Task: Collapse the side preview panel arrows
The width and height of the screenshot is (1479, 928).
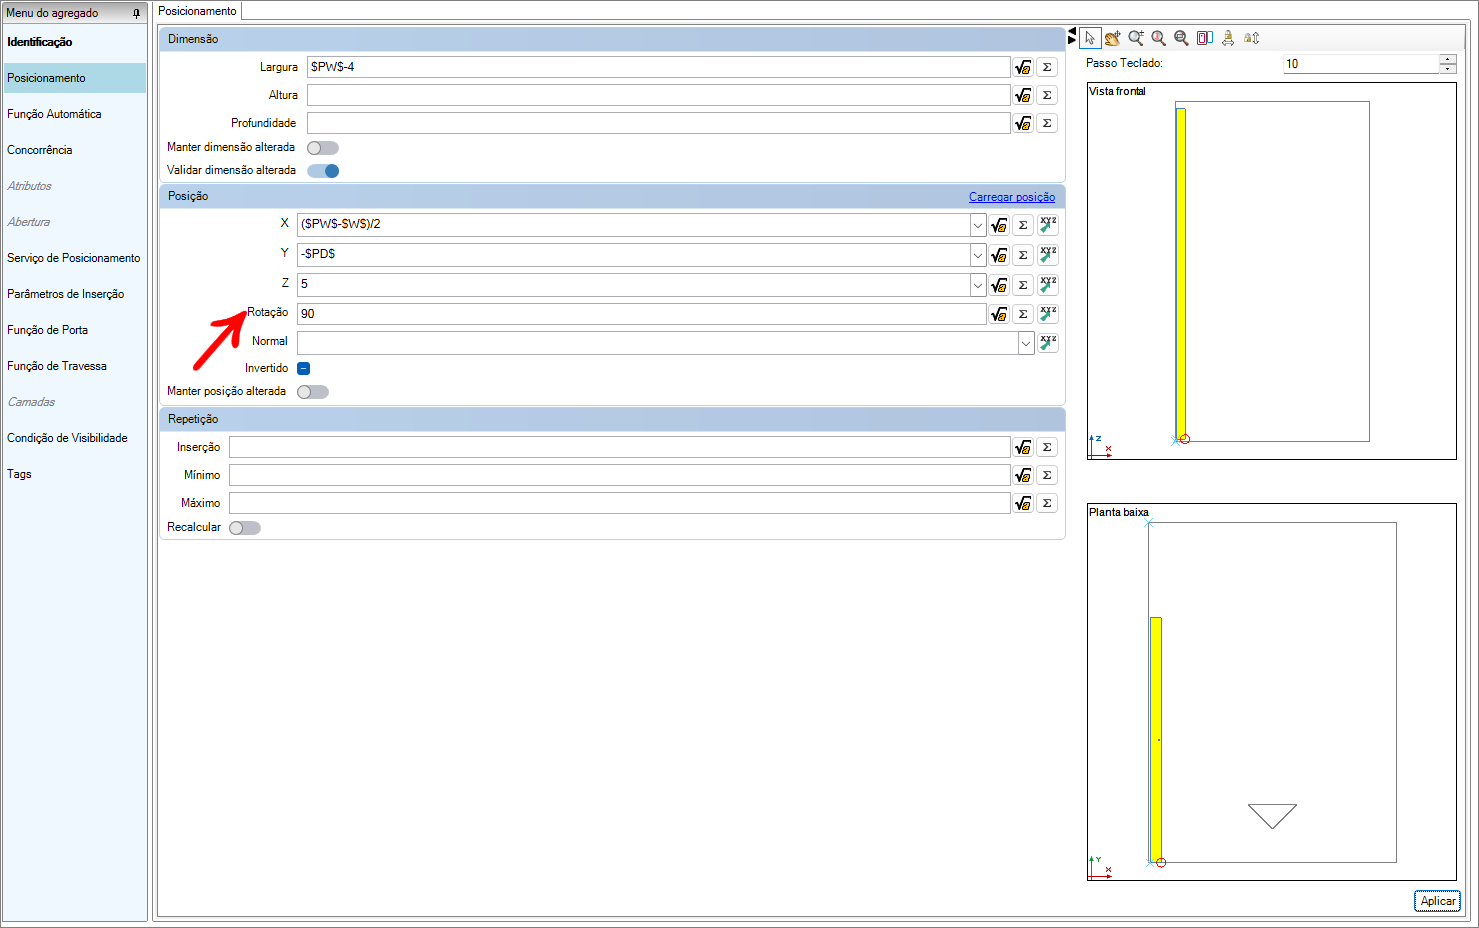Action: click(1072, 36)
